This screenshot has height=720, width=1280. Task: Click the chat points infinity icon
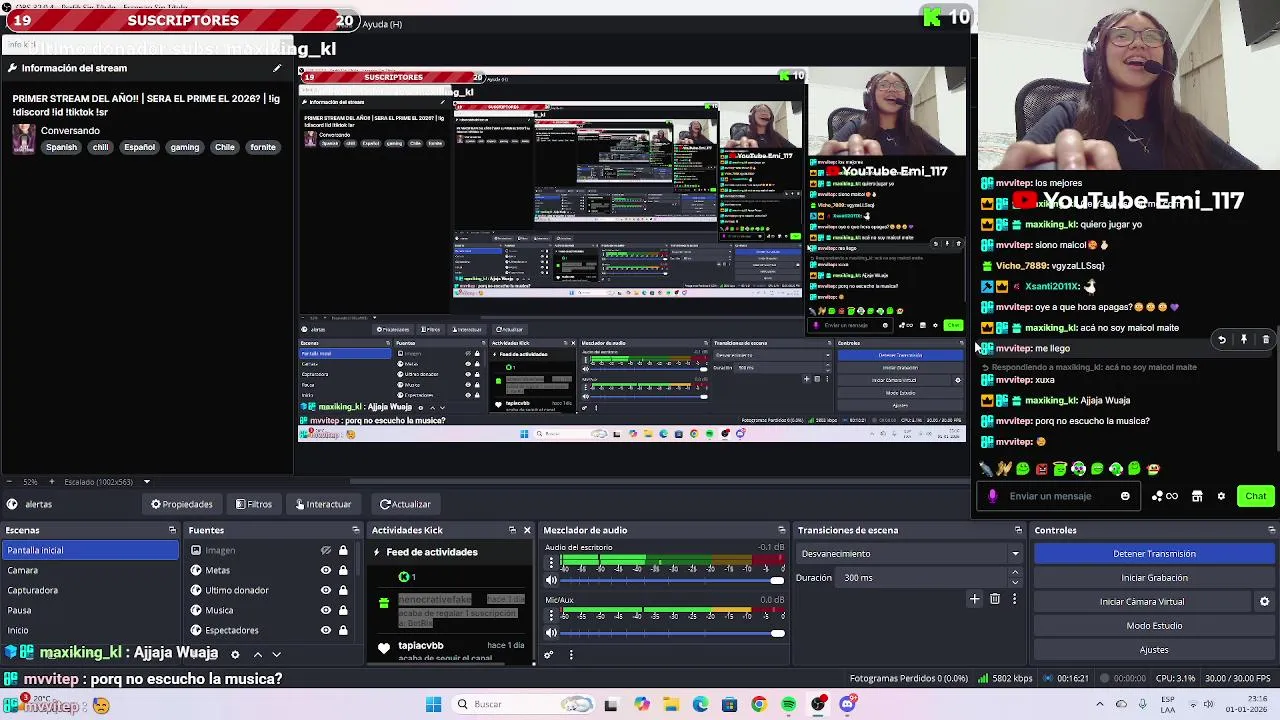point(1165,496)
